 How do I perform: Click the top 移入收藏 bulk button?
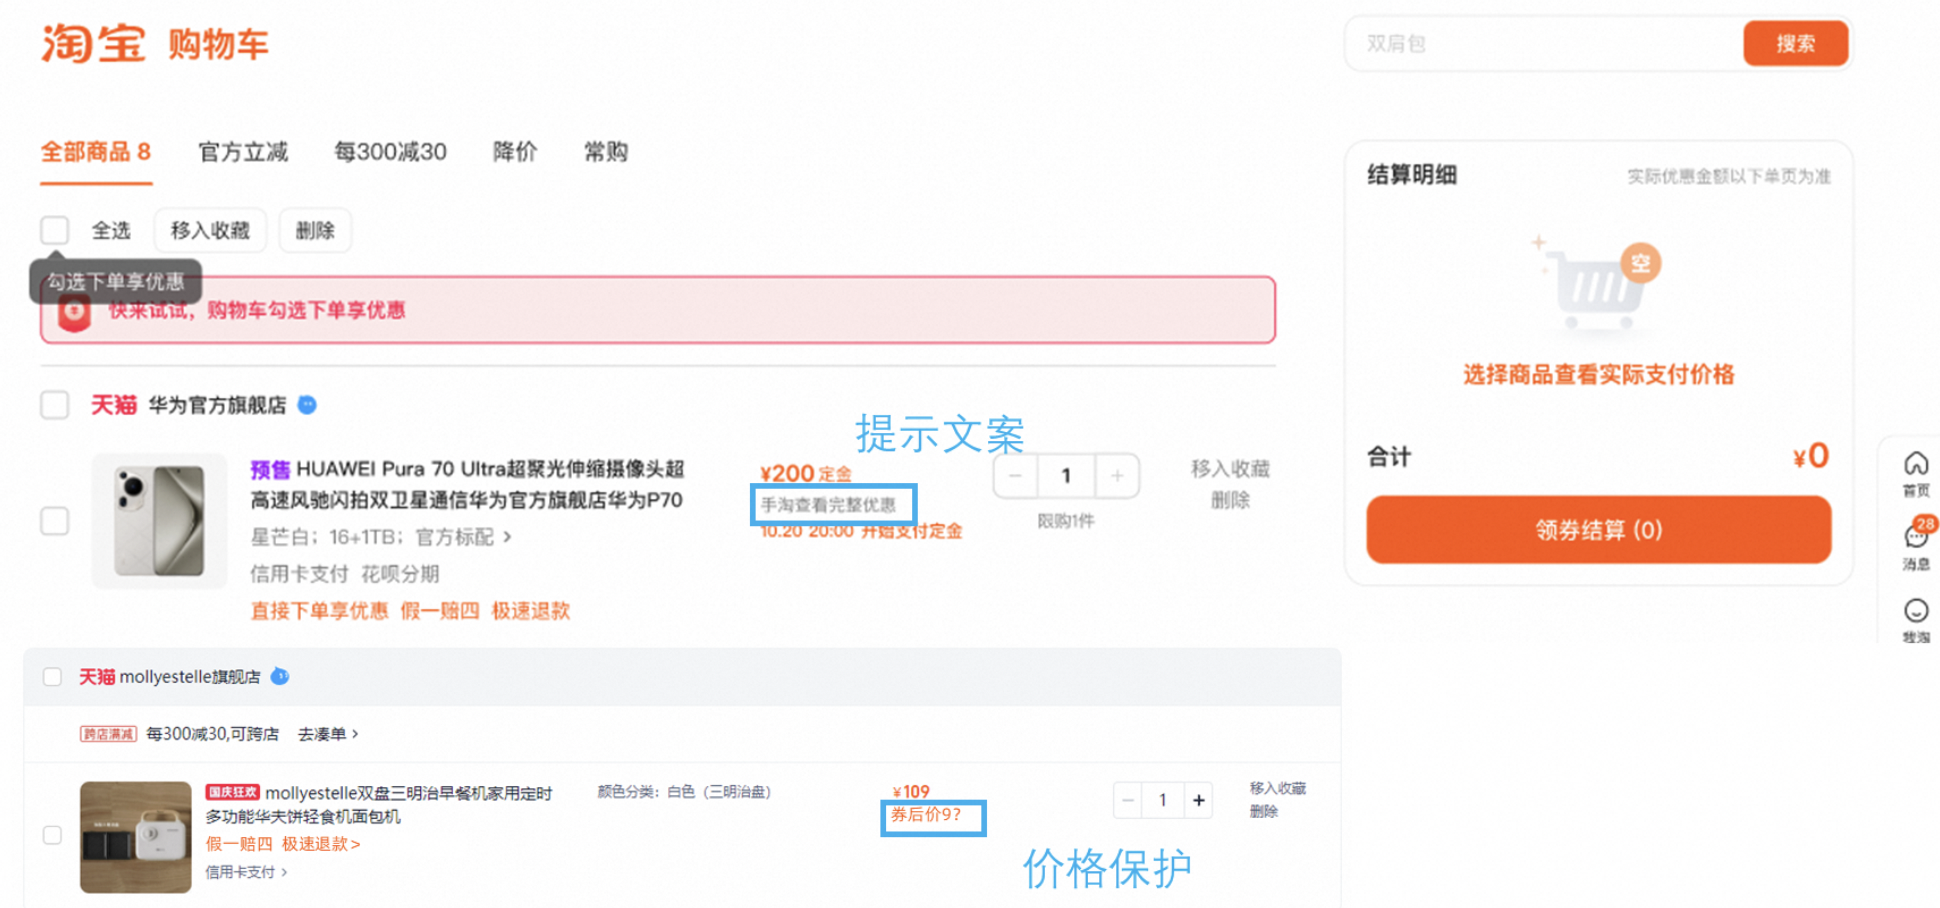coord(210,230)
